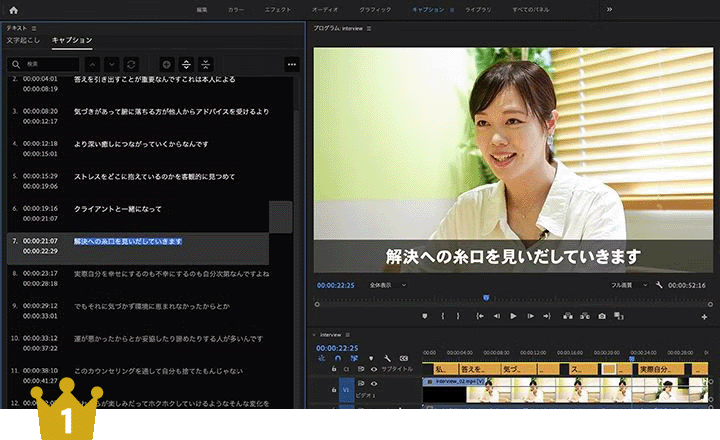Open the wrench settings in Program monitor
The width and height of the screenshot is (720, 440).
click(x=660, y=285)
